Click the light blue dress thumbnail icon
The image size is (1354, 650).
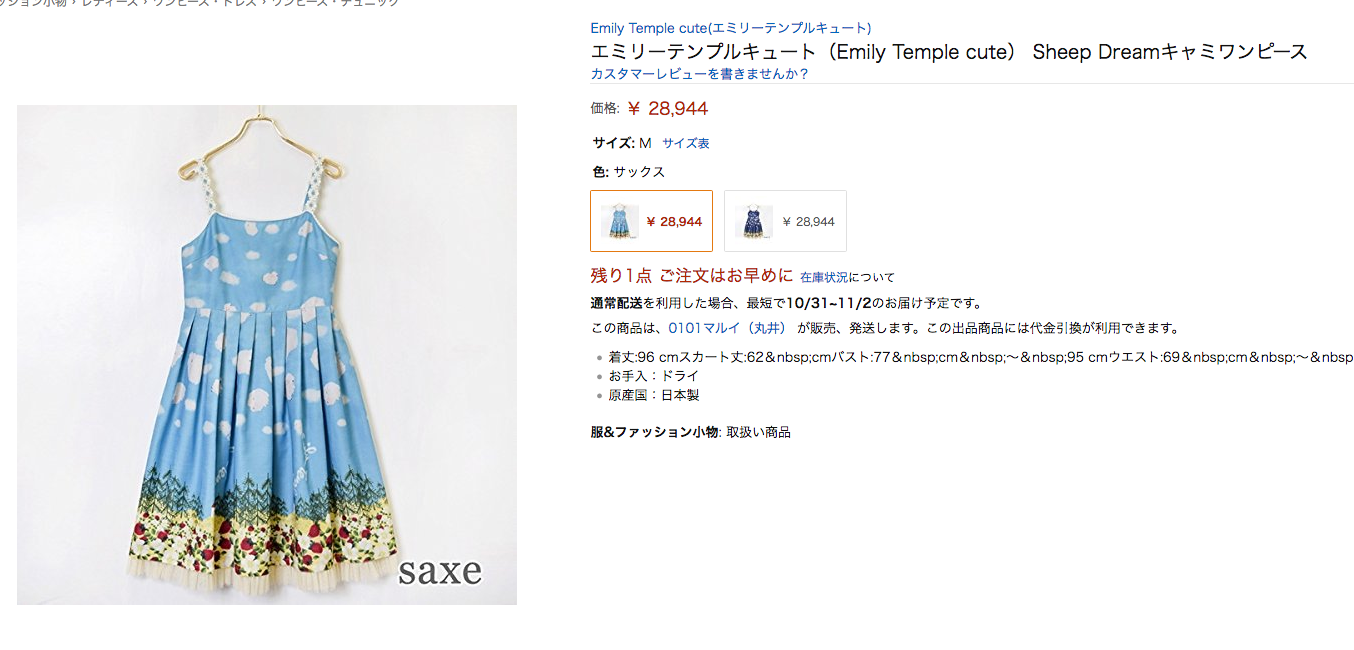(x=620, y=221)
